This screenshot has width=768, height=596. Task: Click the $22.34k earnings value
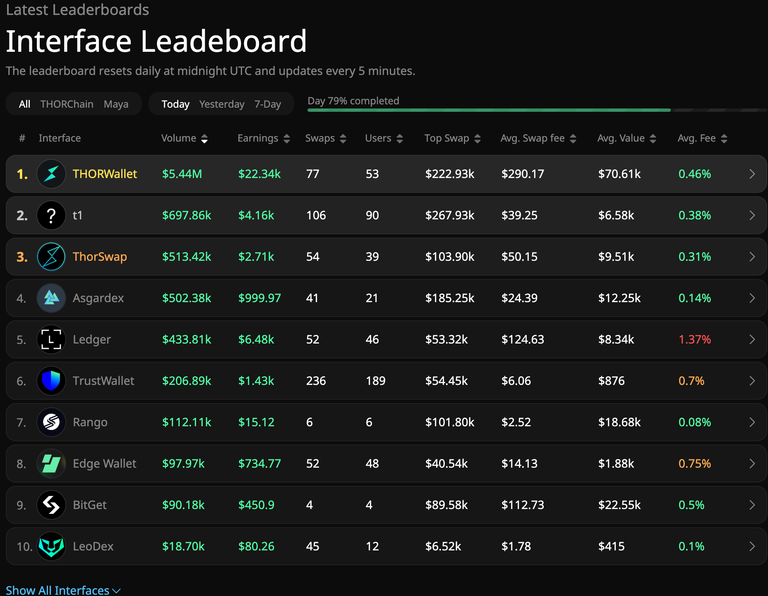pyautogui.click(x=259, y=174)
